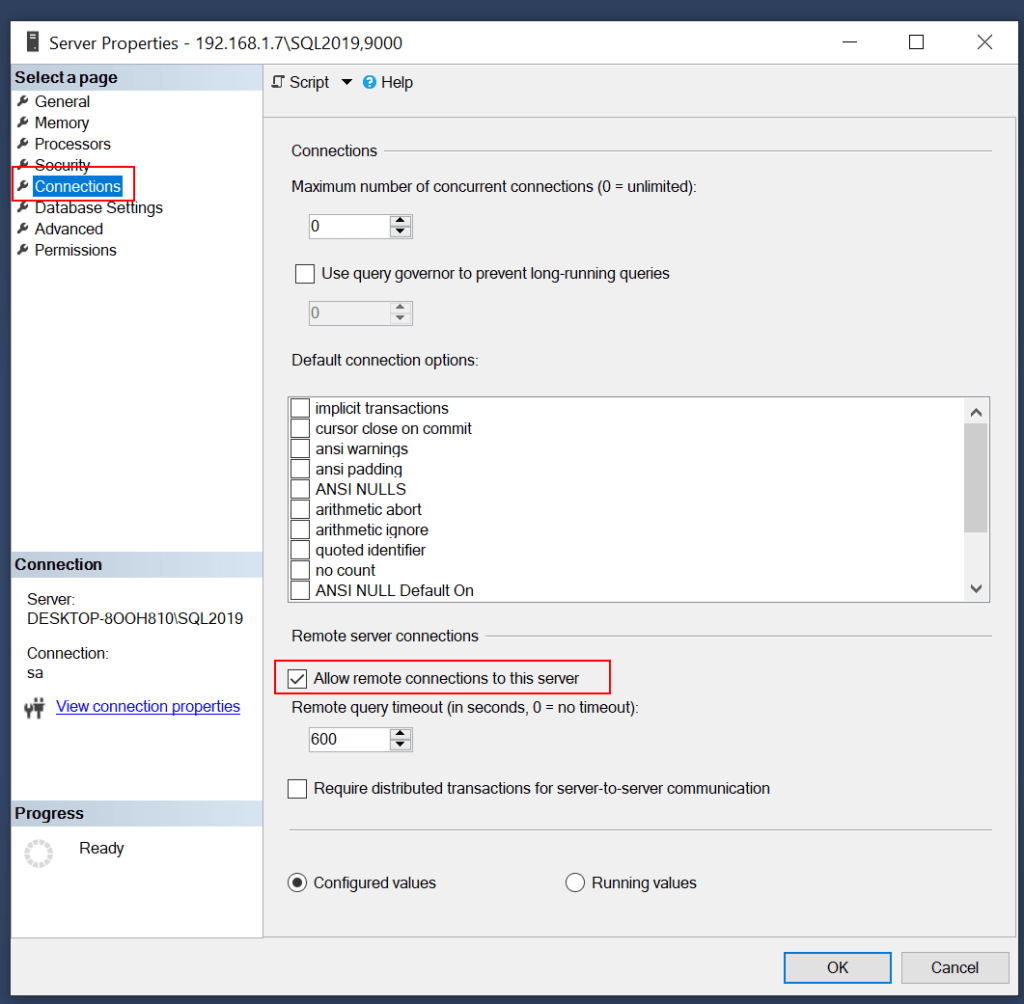The image size is (1024, 1004).
Task: Decrease remote query timeout with down arrow
Action: (x=401, y=745)
